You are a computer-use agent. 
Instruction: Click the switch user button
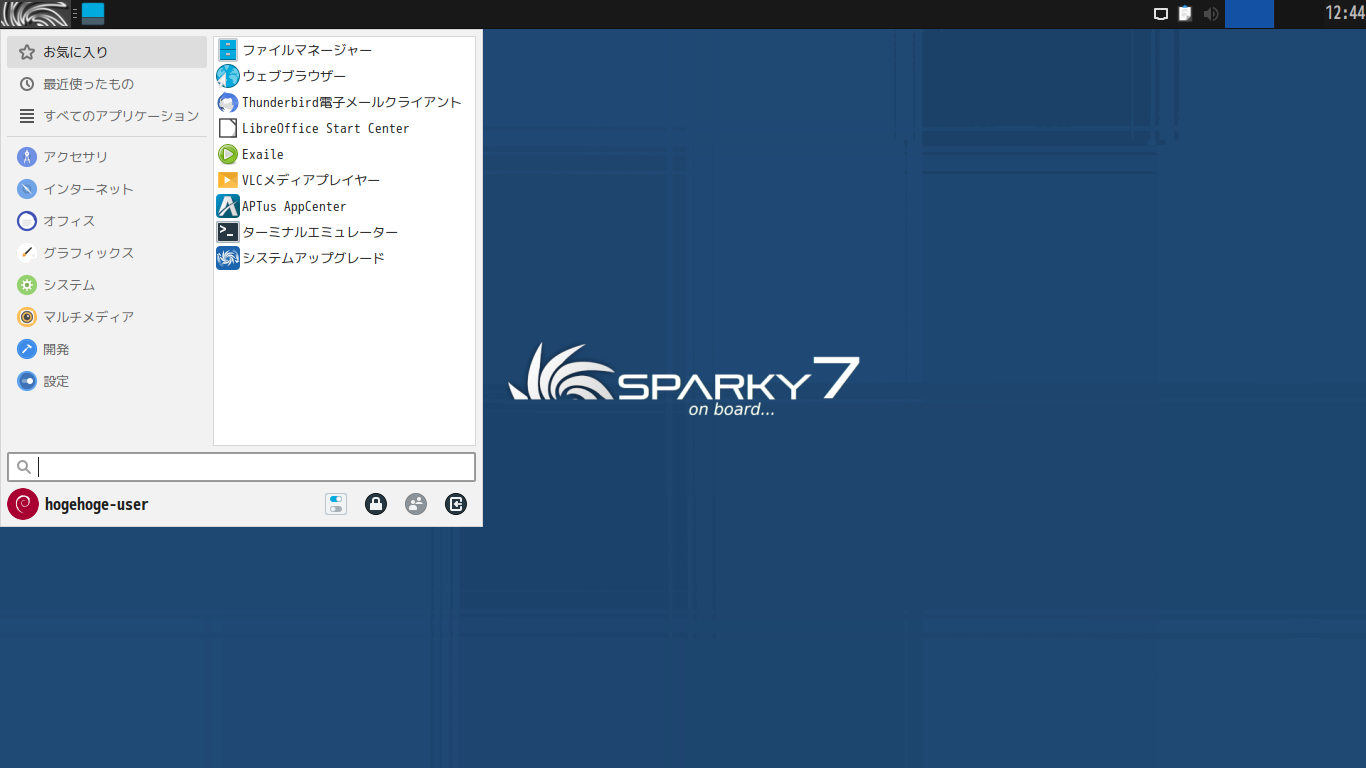click(x=416, y=504)
